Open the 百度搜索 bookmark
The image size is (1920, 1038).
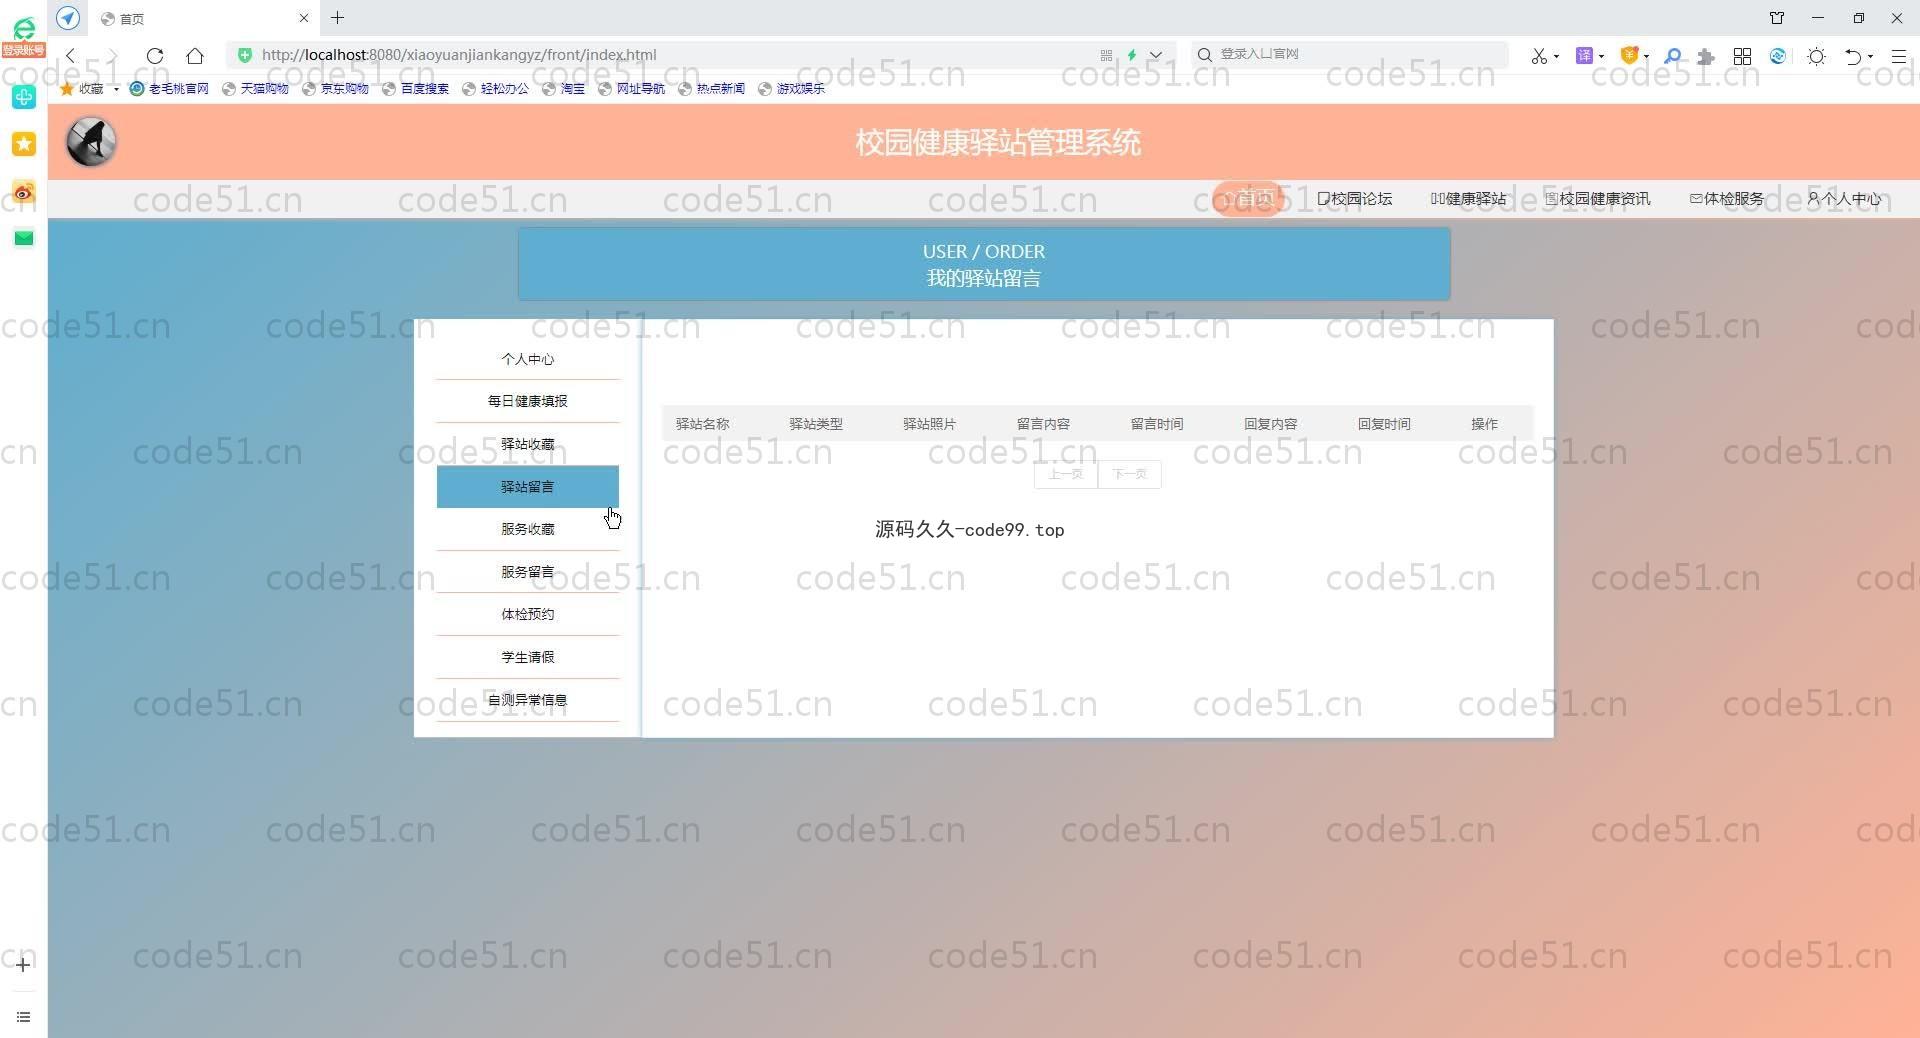pyautogui.click(x=415, y=89)
